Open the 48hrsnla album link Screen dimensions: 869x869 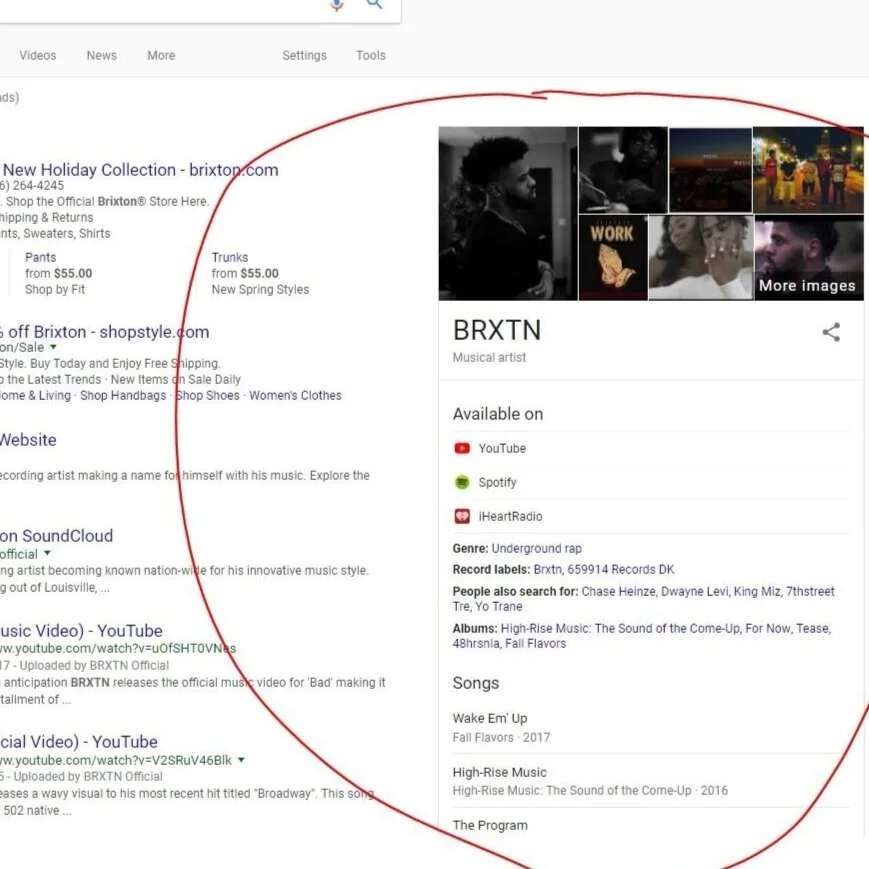coord(476,643)
